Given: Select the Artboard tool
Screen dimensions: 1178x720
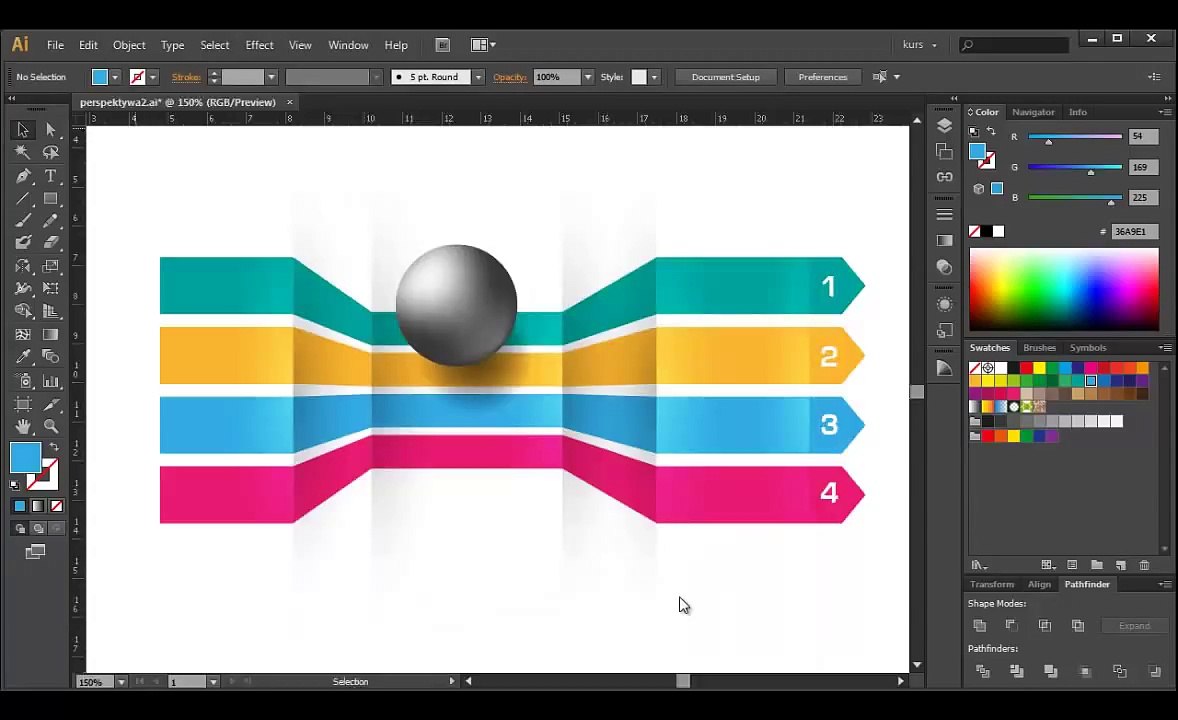Looking at the screenshot, I should coord(23,404).
